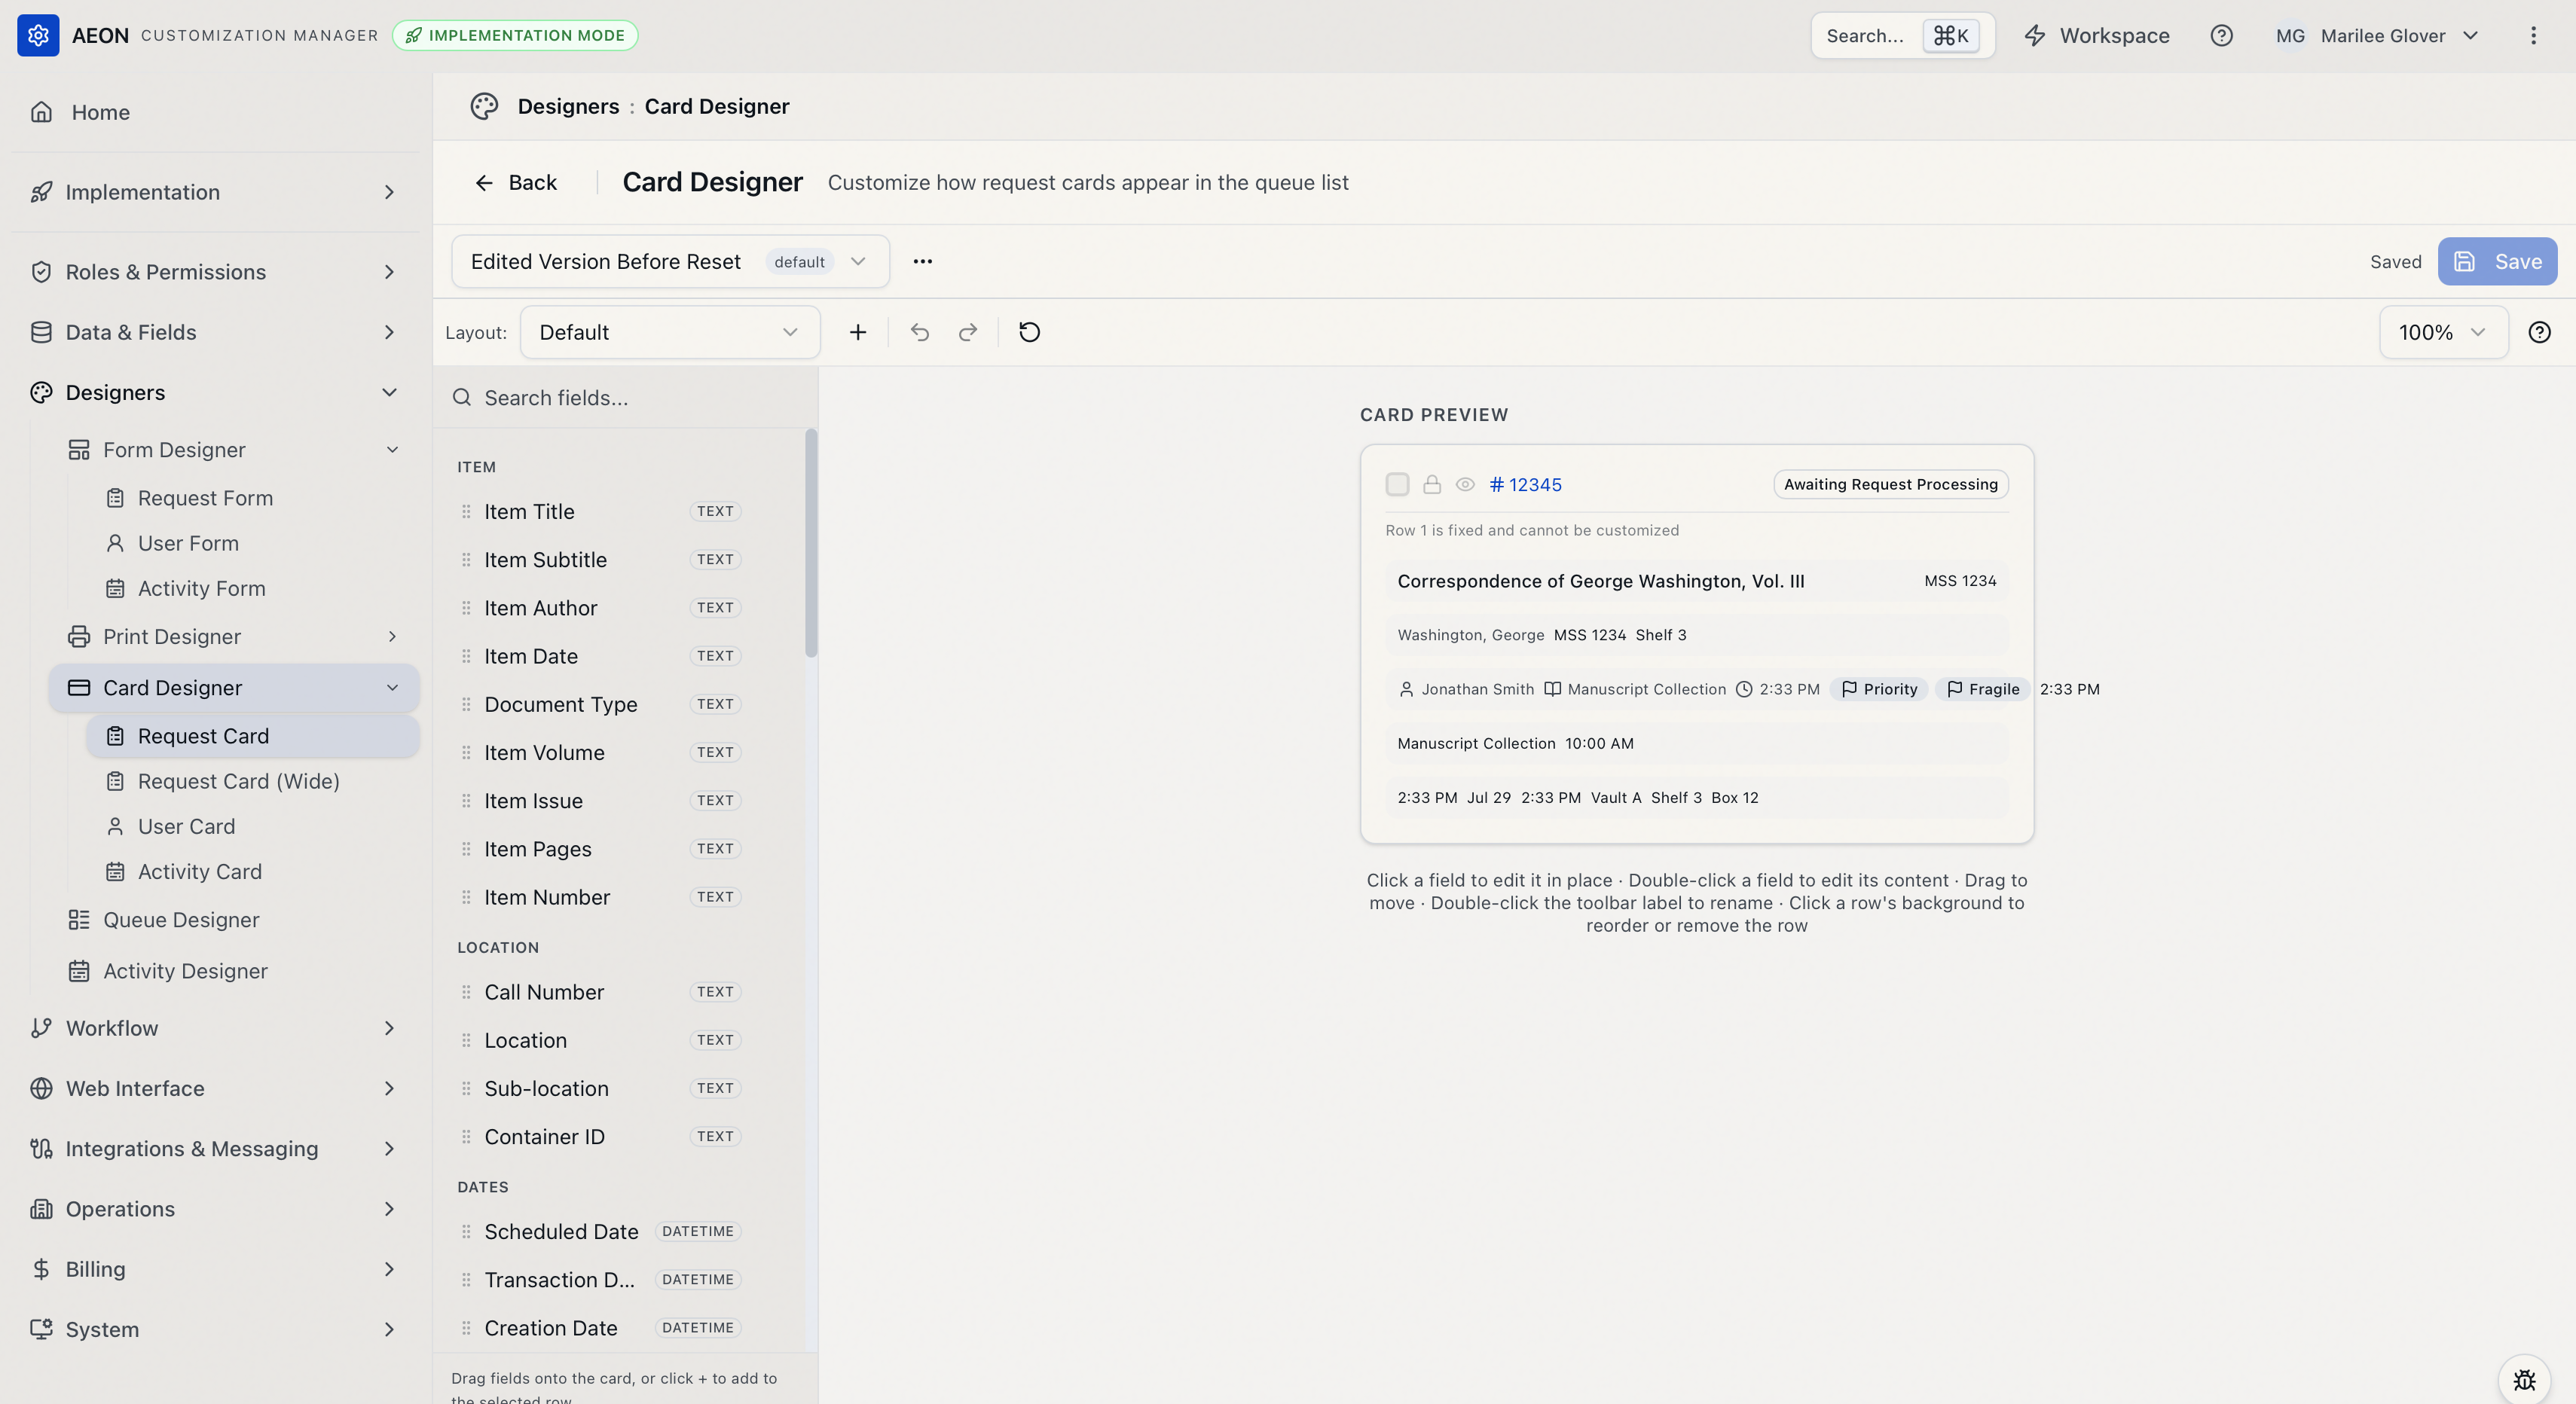Click the redo arrow icon

[x=967, y=332]
